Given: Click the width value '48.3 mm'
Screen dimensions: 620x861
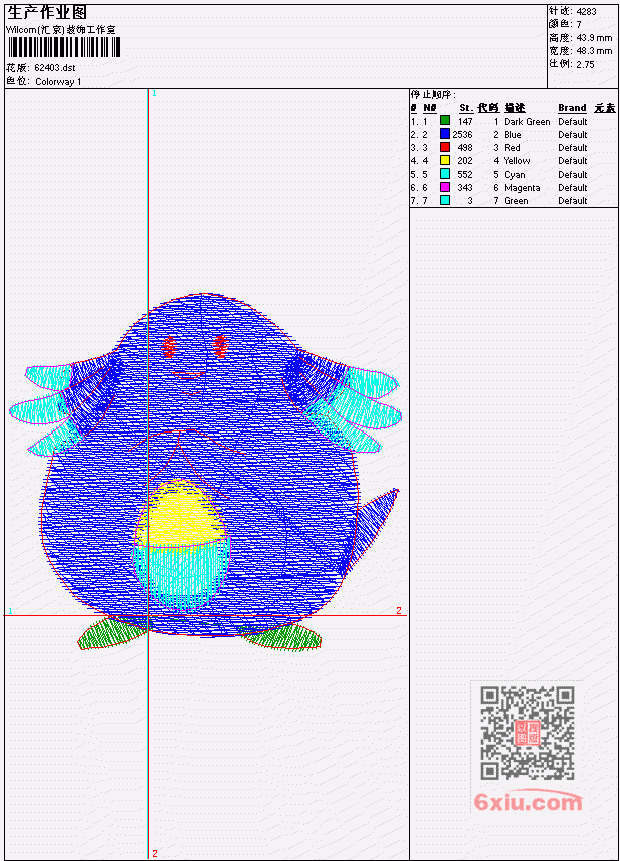Looking at the screenshot, I should pos(594,51).
